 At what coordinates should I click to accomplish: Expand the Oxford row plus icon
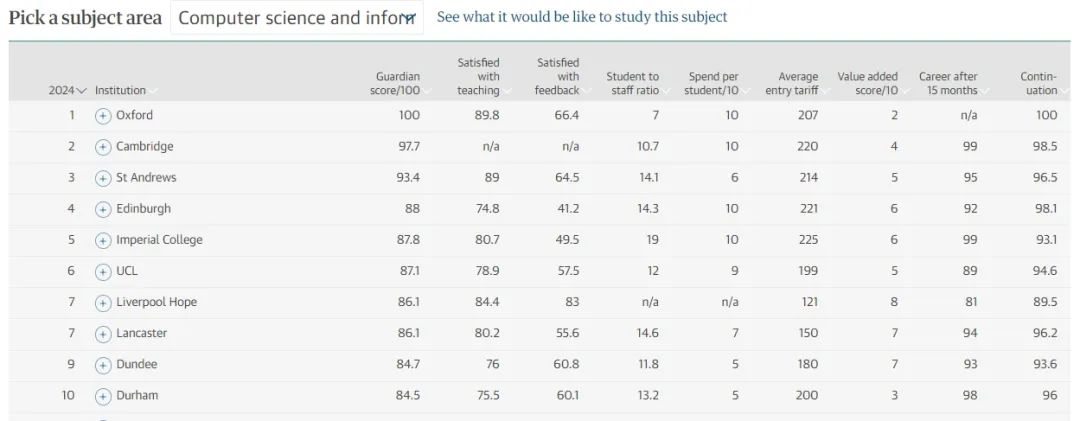103,116
